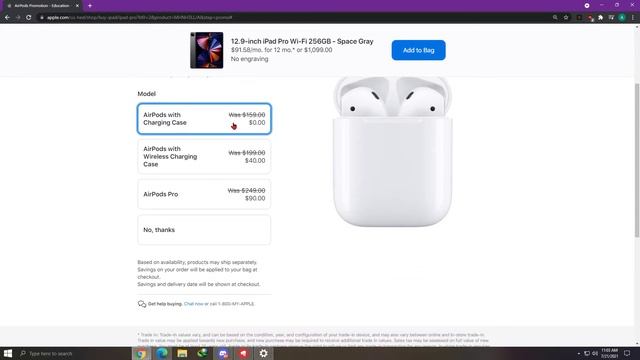
Task: Click the '12.9-inch iPad Pro Wi-Fi 256GB - Space Gray' title
Action: pyautogui.click(x=302, y=41)
